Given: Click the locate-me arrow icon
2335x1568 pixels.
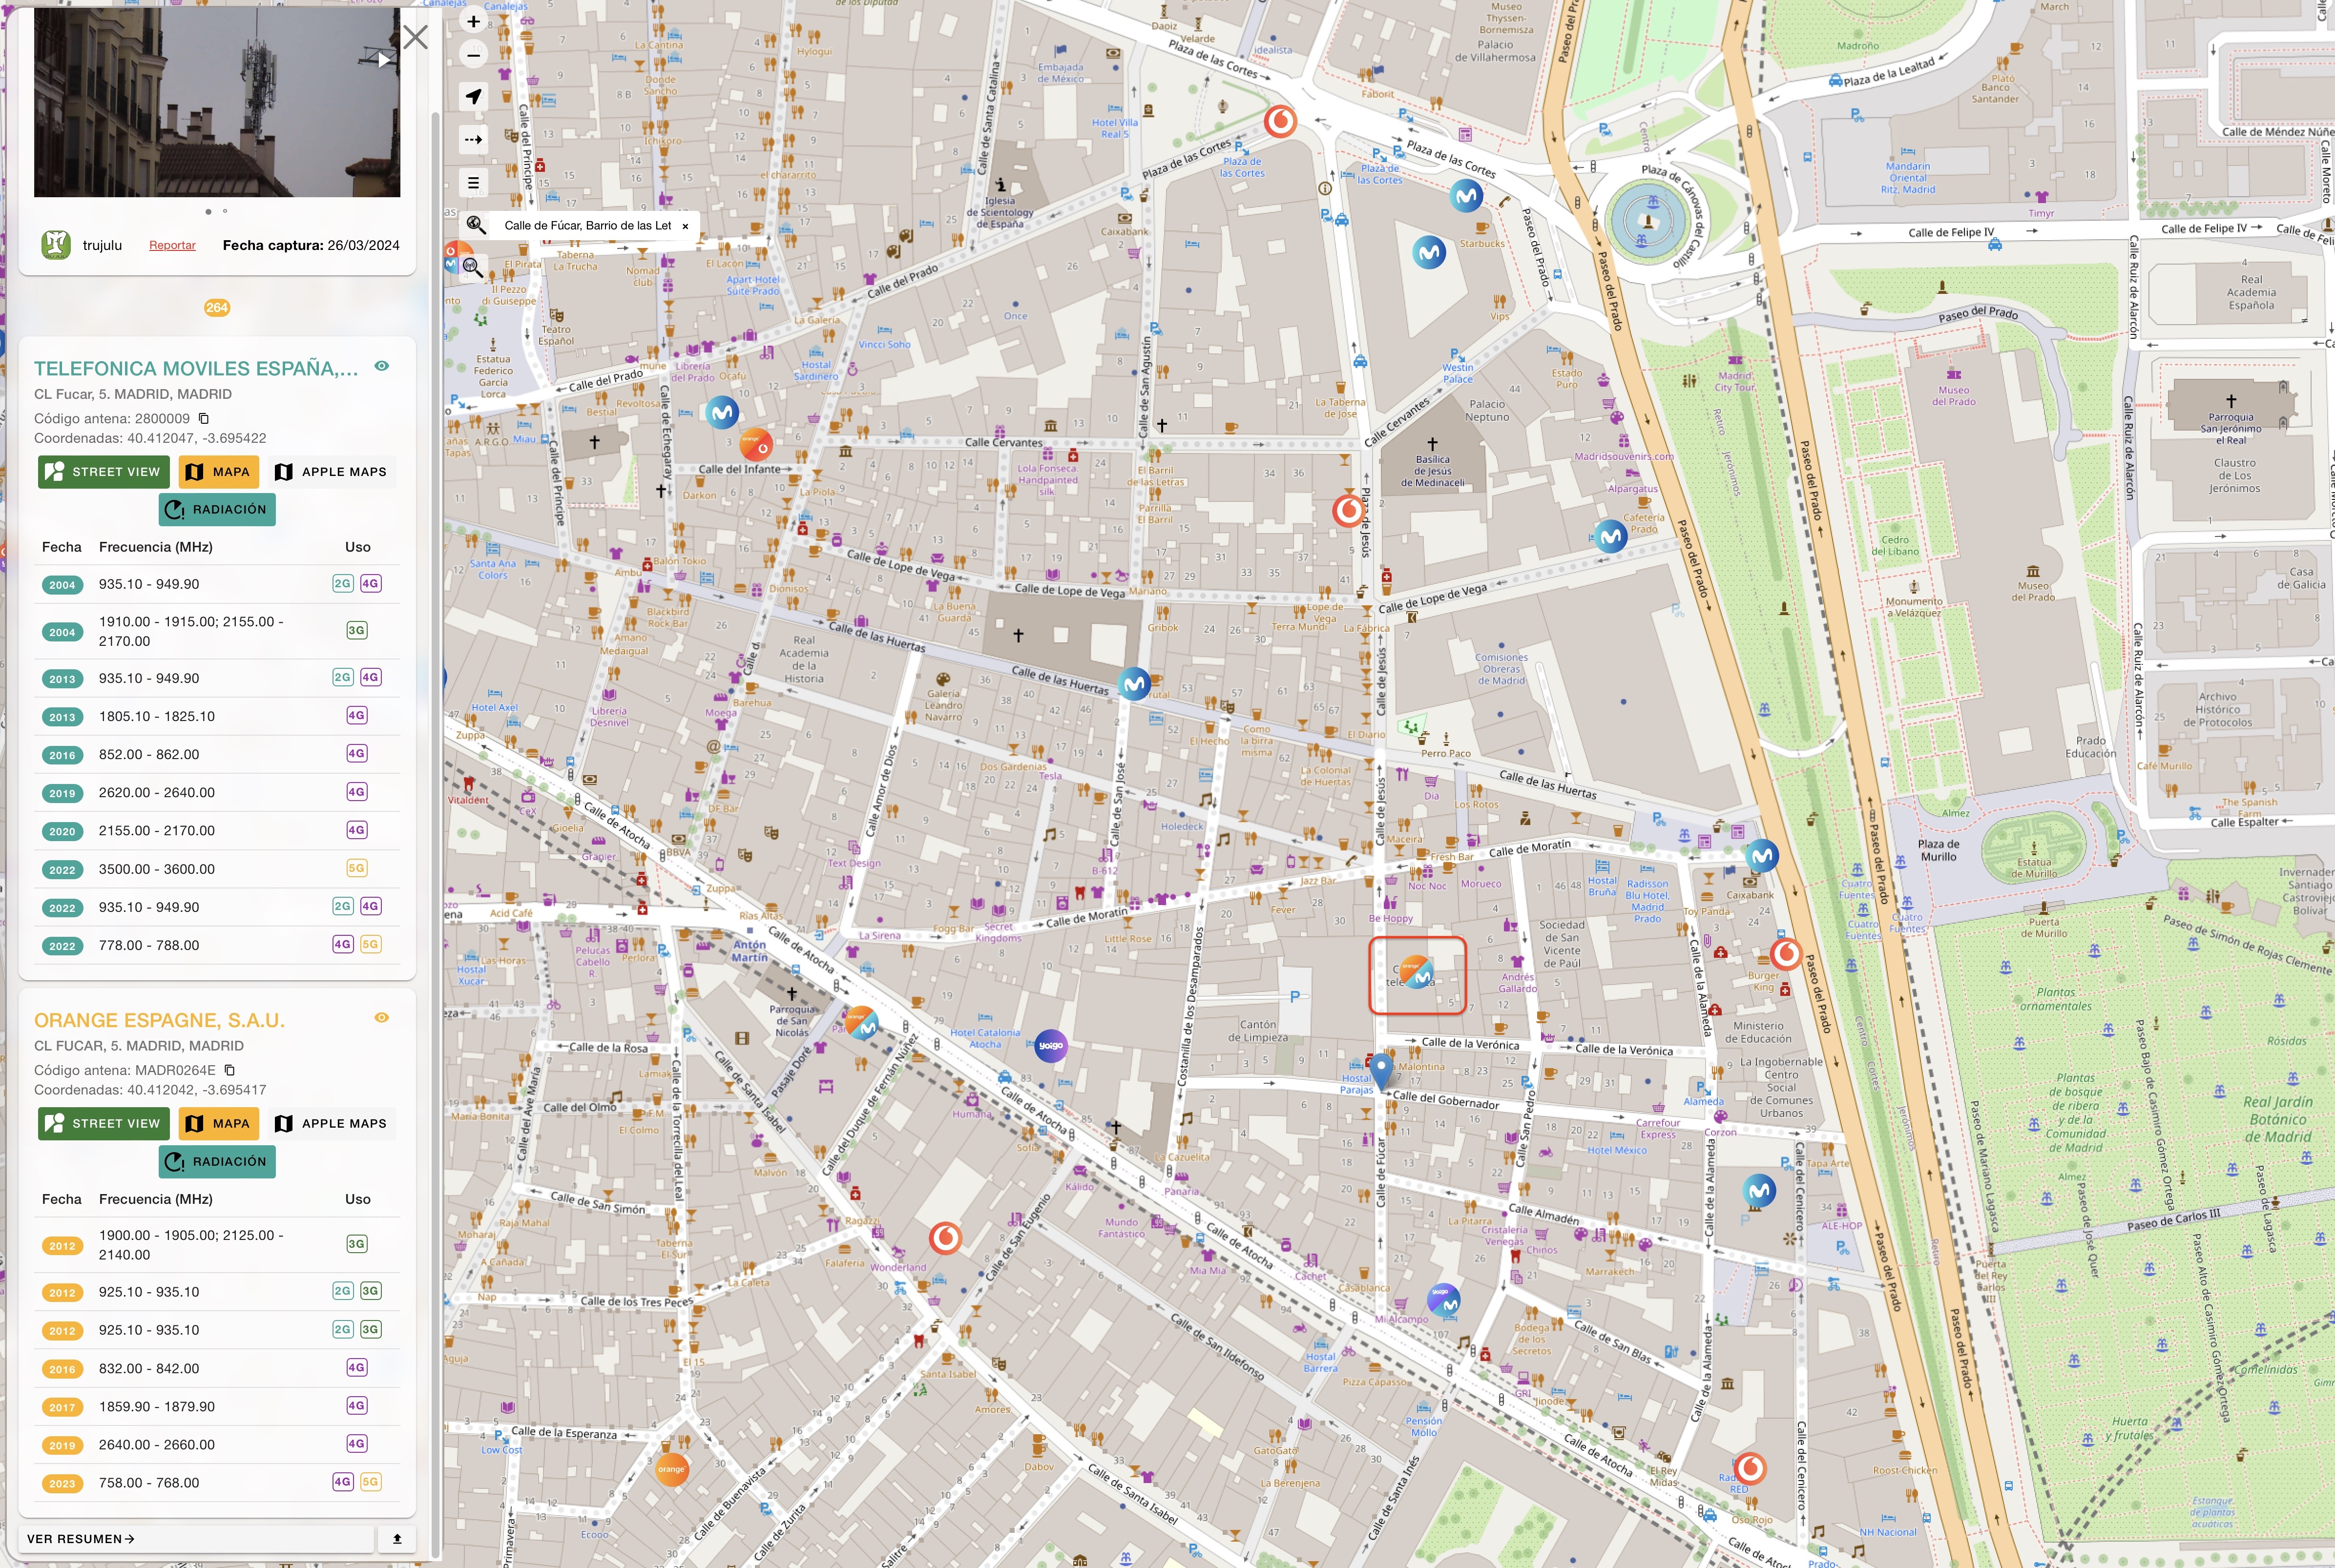Looking at the screenshot, I should [474, 96].
